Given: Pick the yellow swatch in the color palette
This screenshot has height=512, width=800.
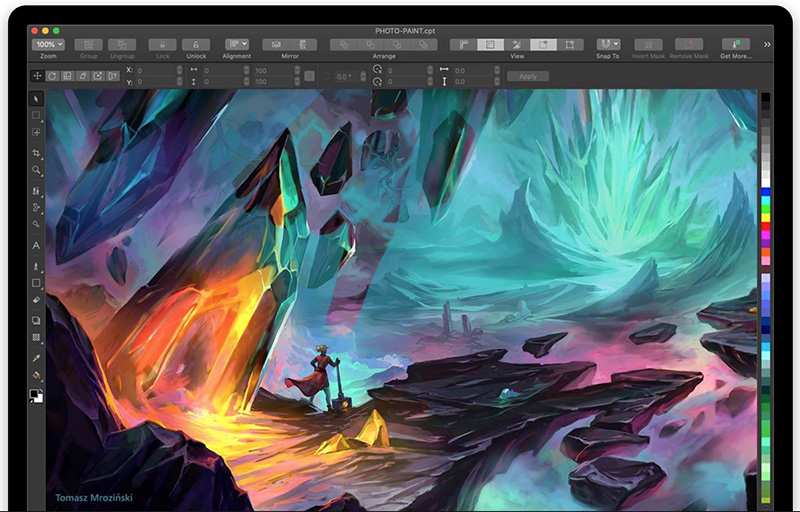Looking at the screenshot, I should pyautogui.click(x=766, y=217).
